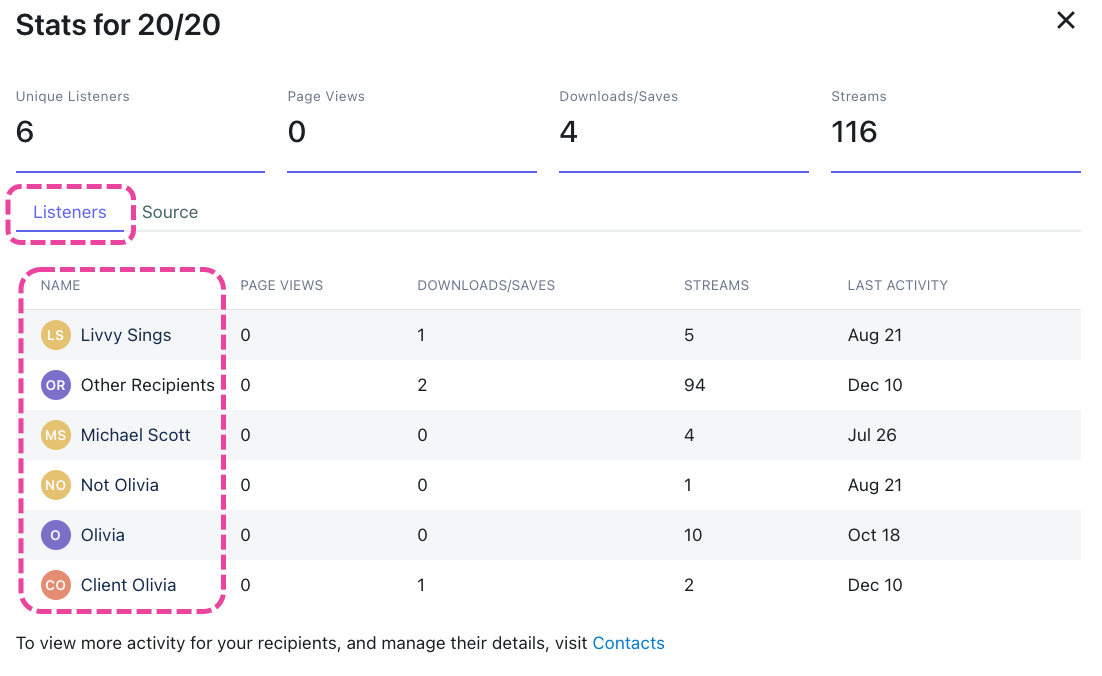Select the Client Olivia name

(128, 585)
